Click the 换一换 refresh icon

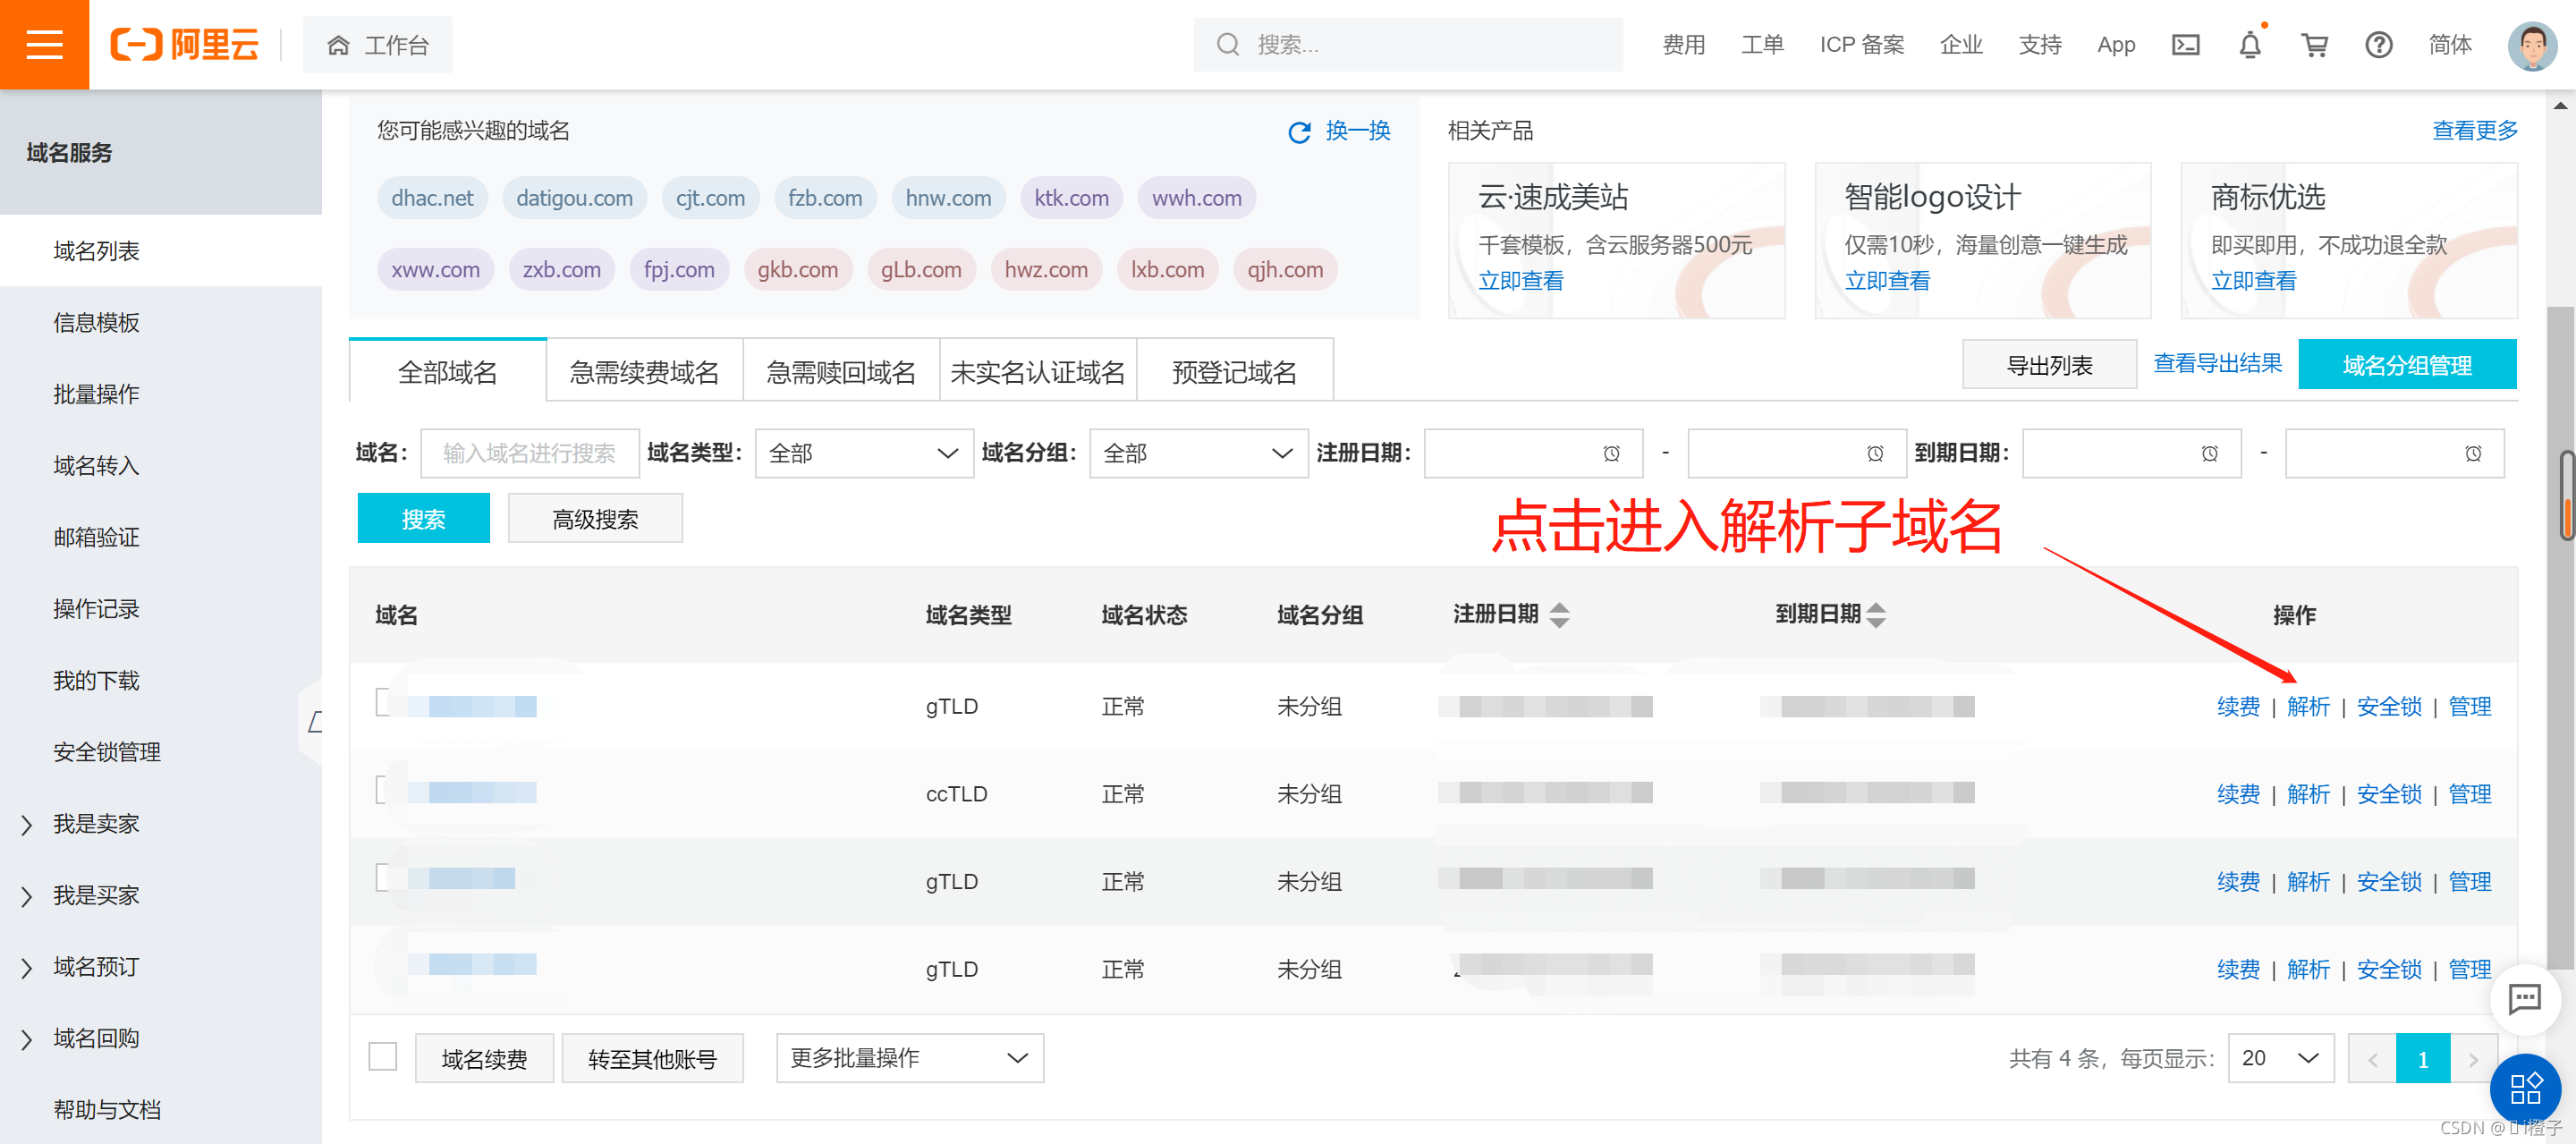1299,132
